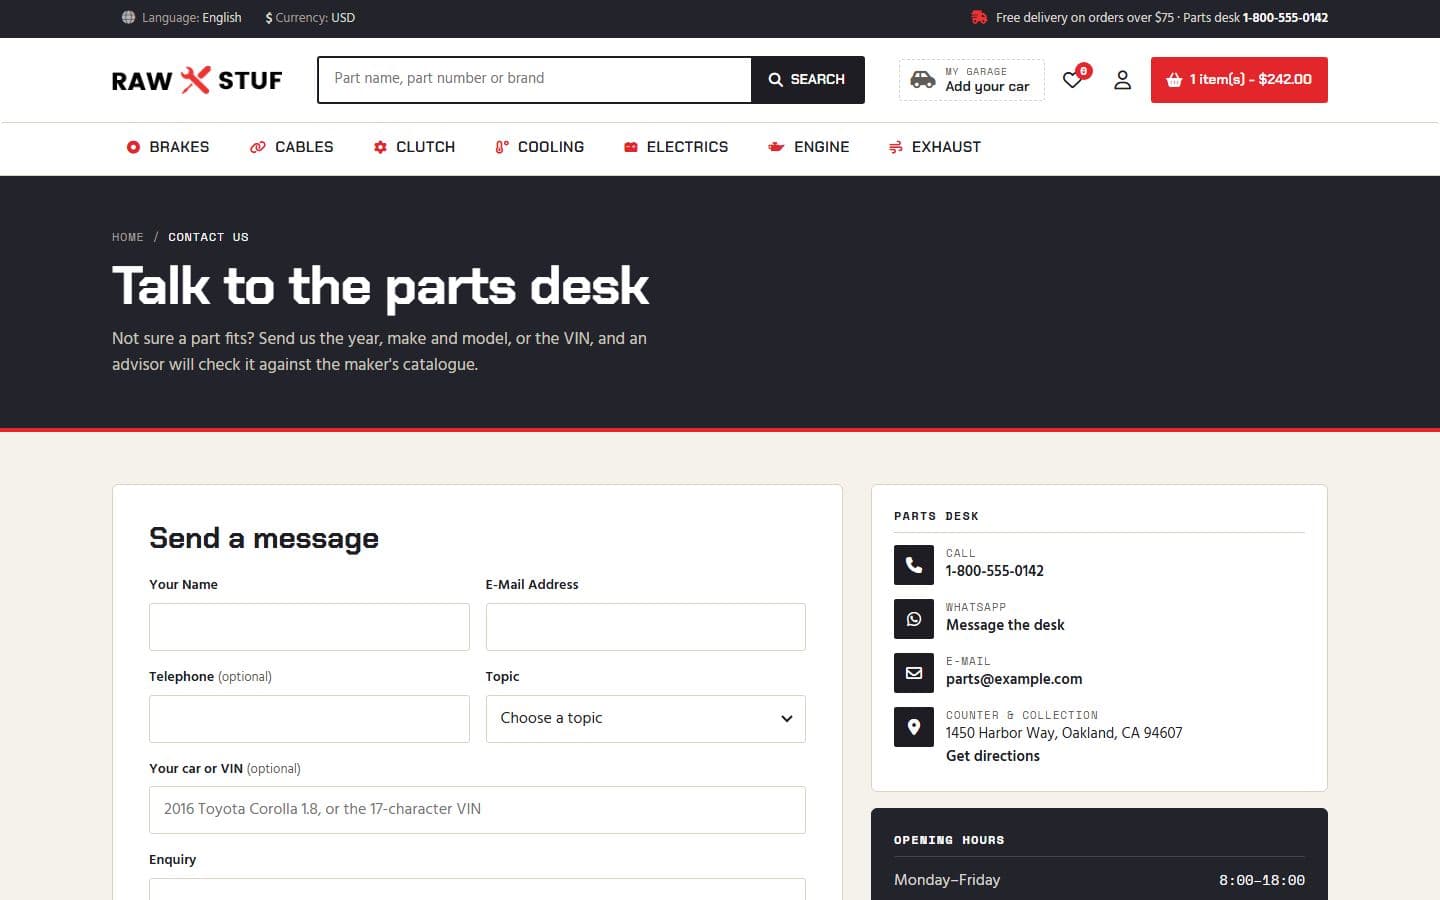This screenshot has height=900, width=1440.
Task: Click the location pin icon
Action: [x=914, y=727]
